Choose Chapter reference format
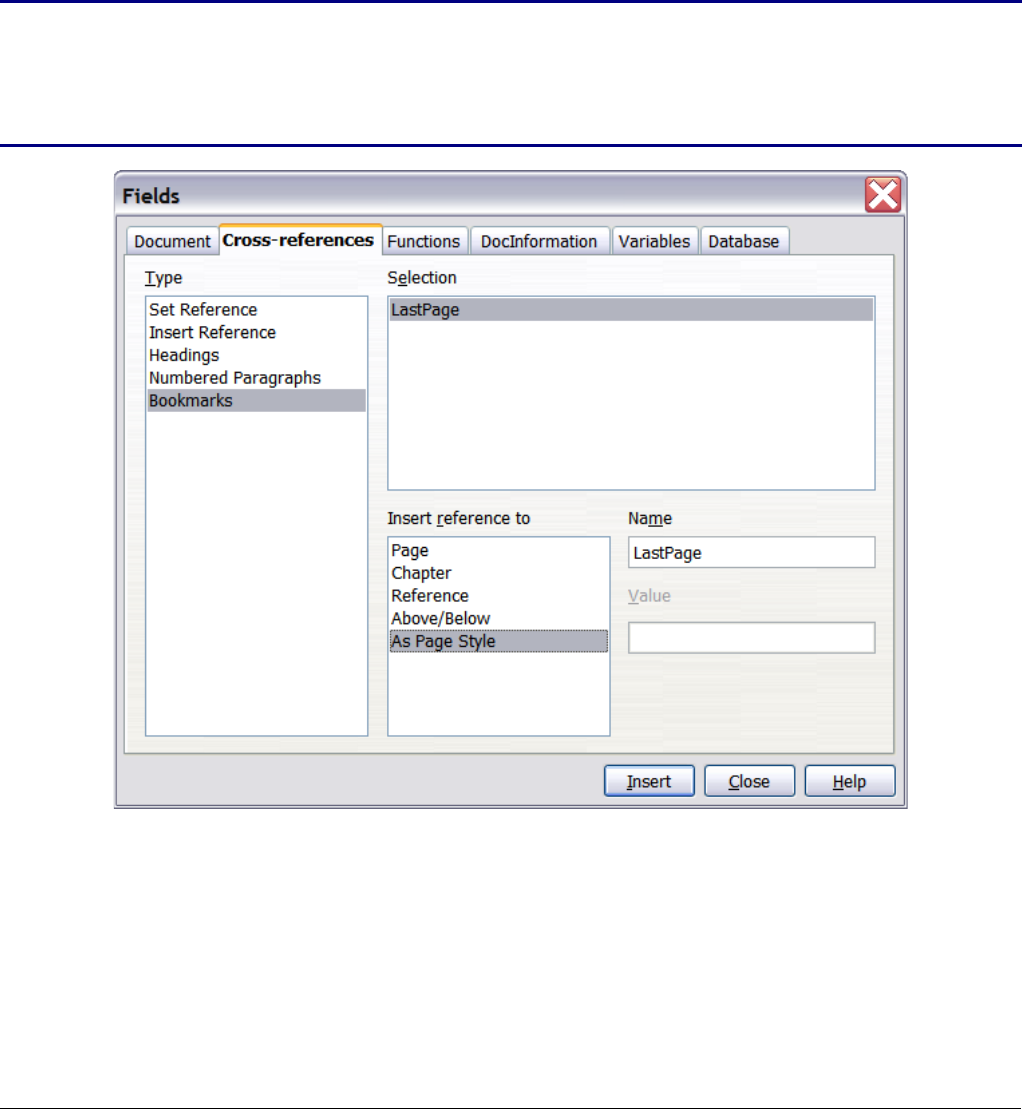The height and width of the screenshot is (1109, 1022). [x=499, y=573]
